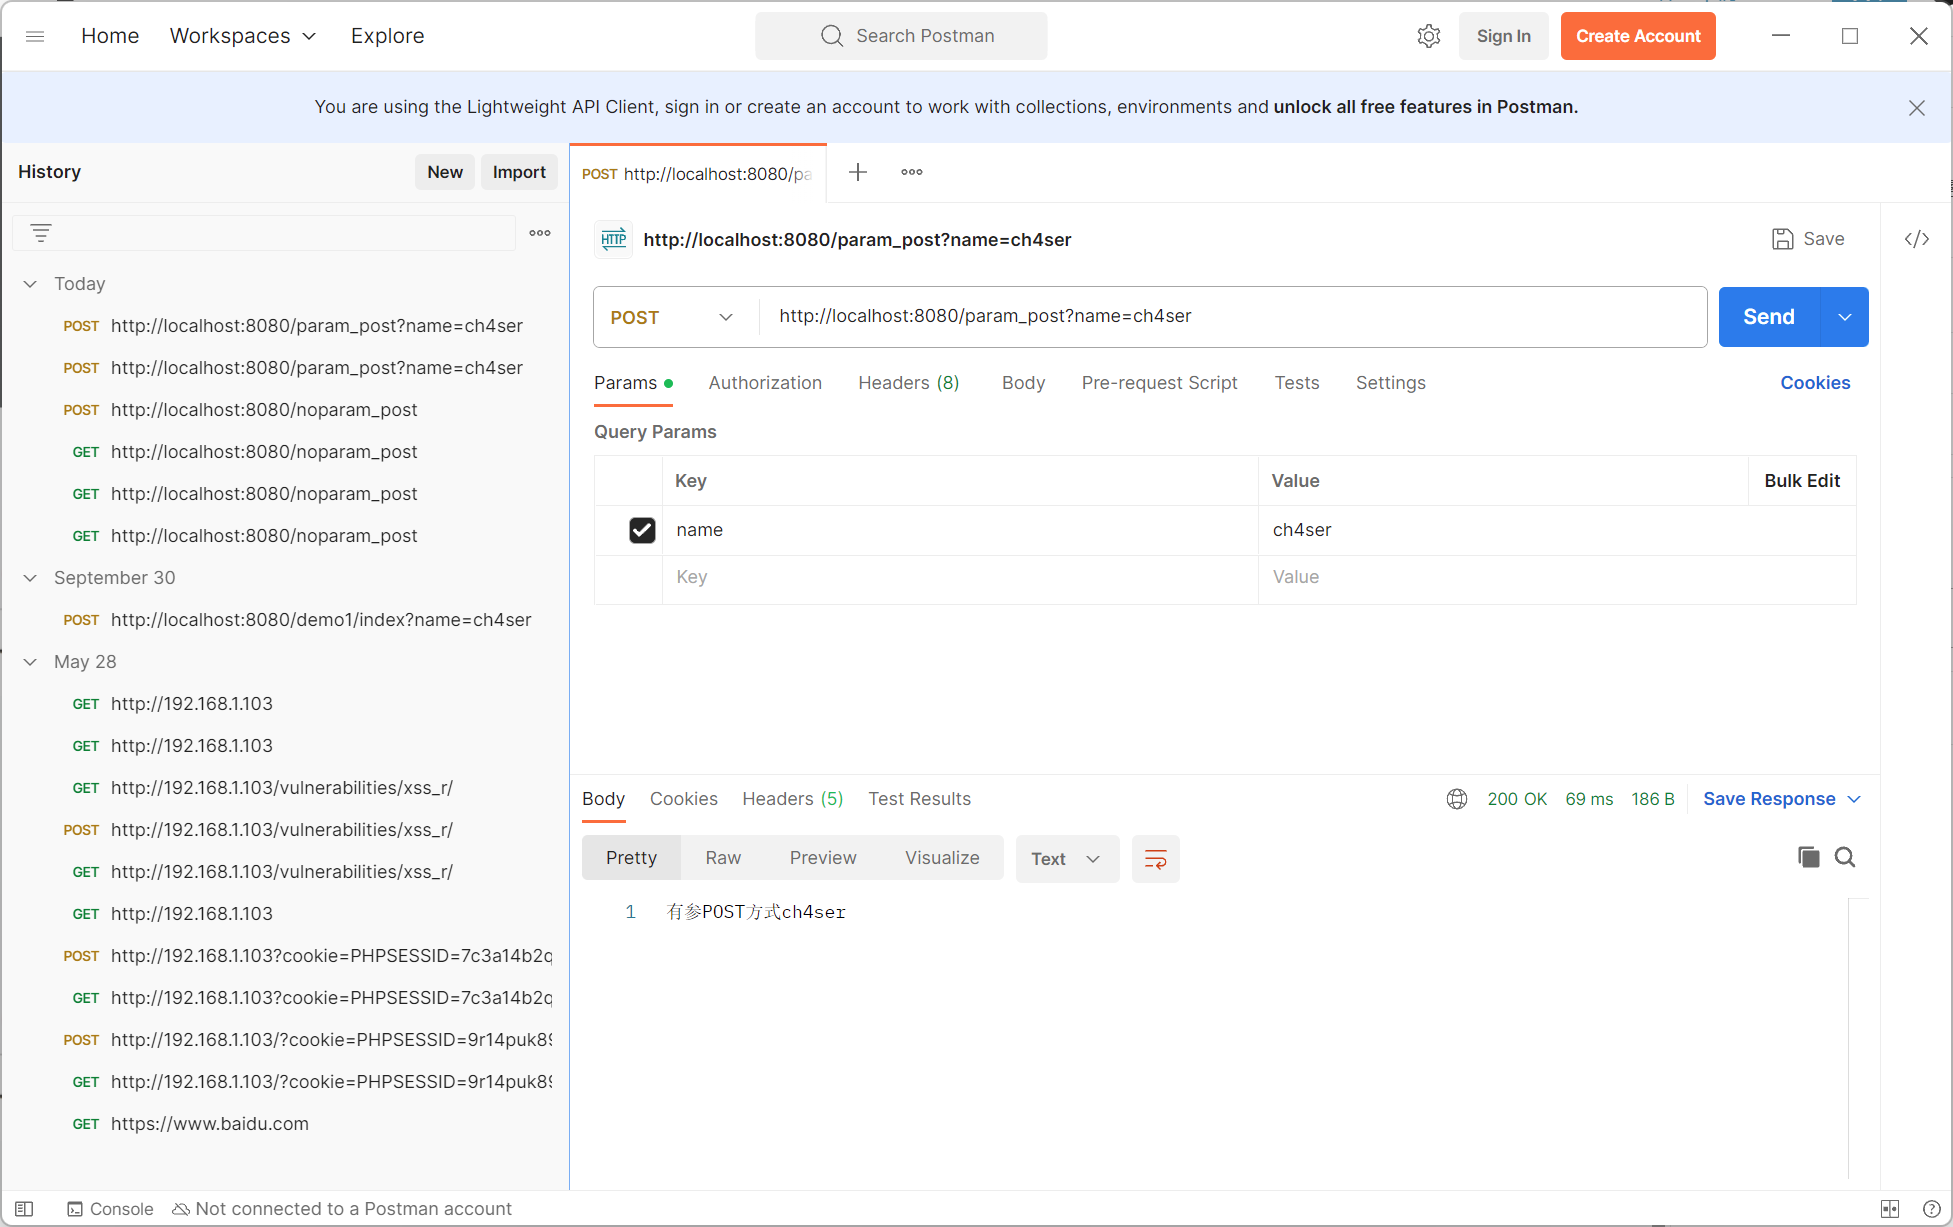Open the settings gear icon
1953x1227 pixels.
click(1429, 36)
